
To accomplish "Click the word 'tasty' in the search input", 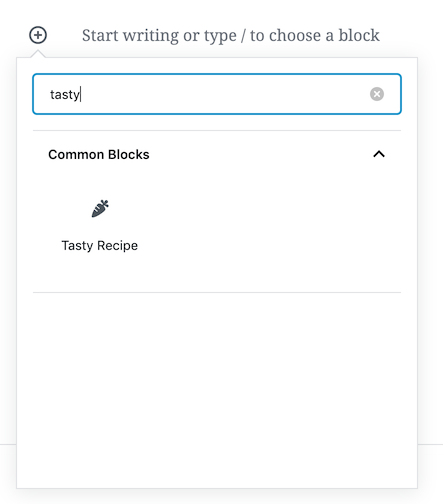I will (x=65, y=95).
